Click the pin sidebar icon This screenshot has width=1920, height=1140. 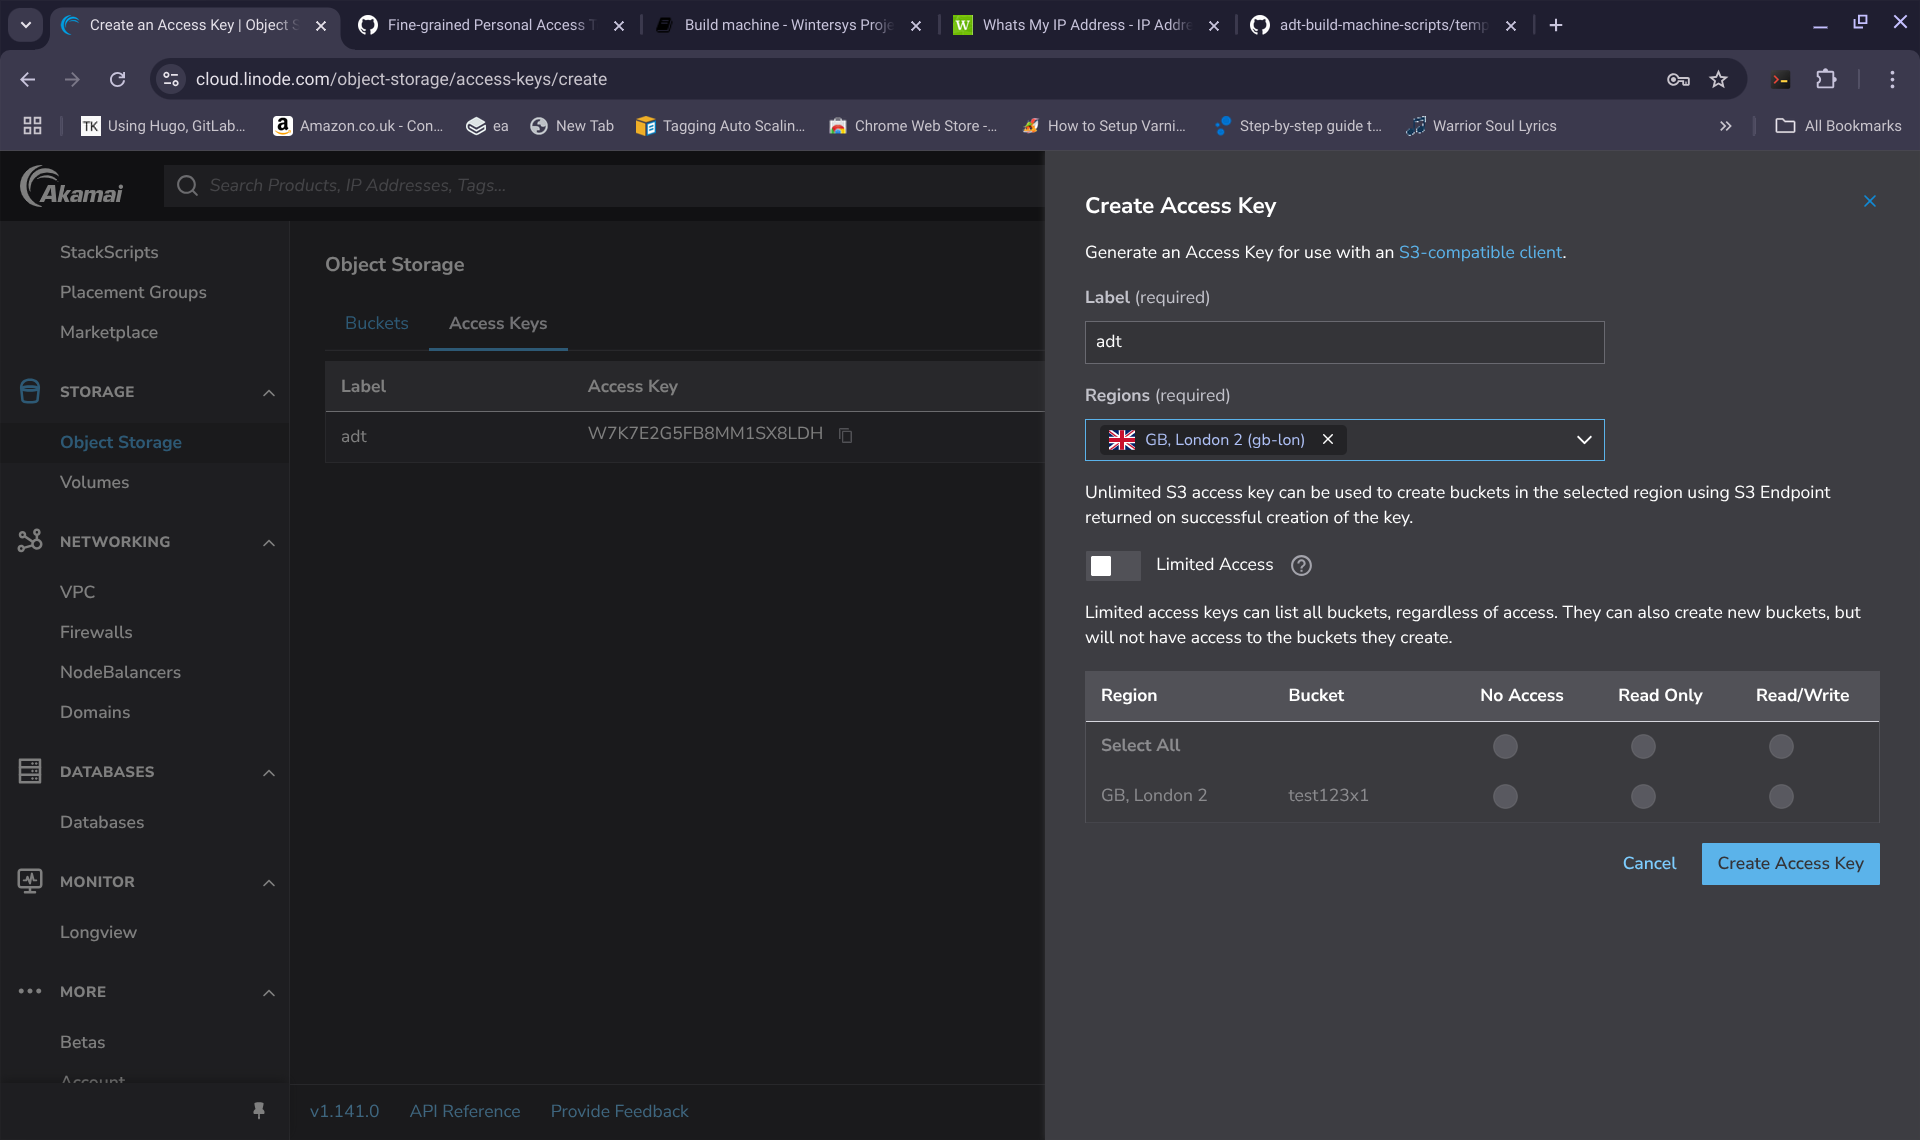coord(259,1110)
